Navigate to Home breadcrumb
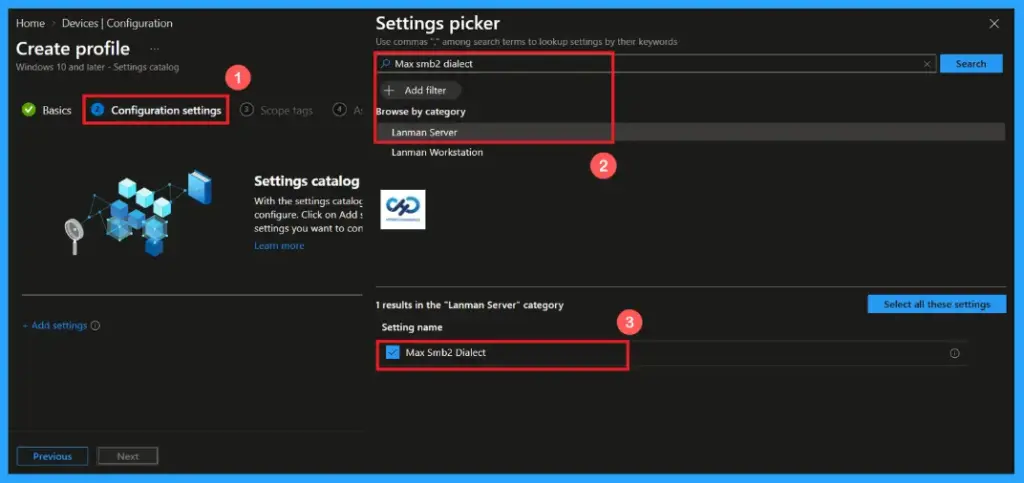 [x=30, y=23]
